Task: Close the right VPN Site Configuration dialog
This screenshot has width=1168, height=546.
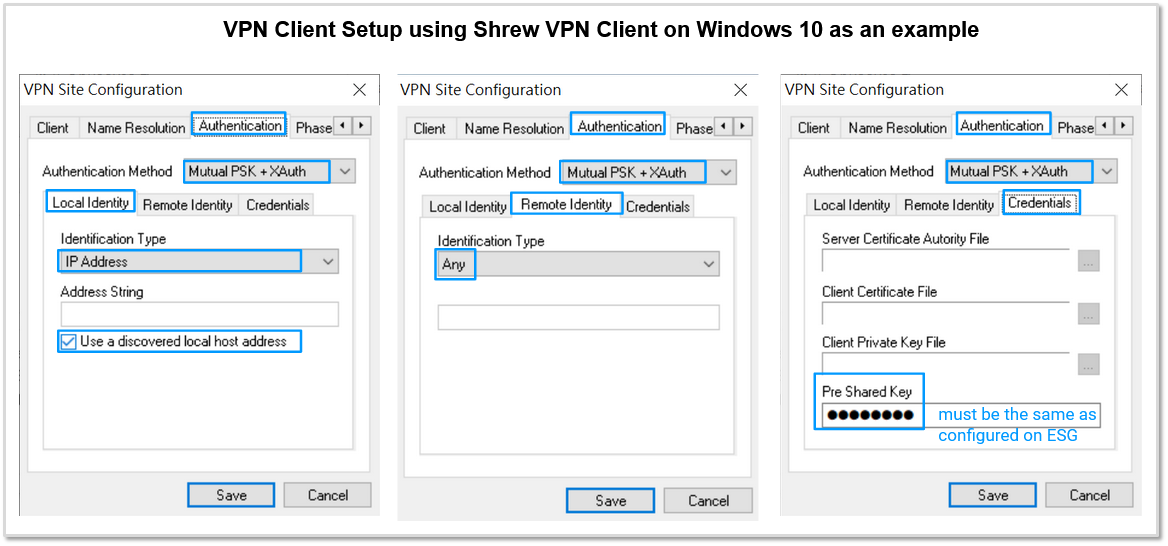Action: 1121,90
